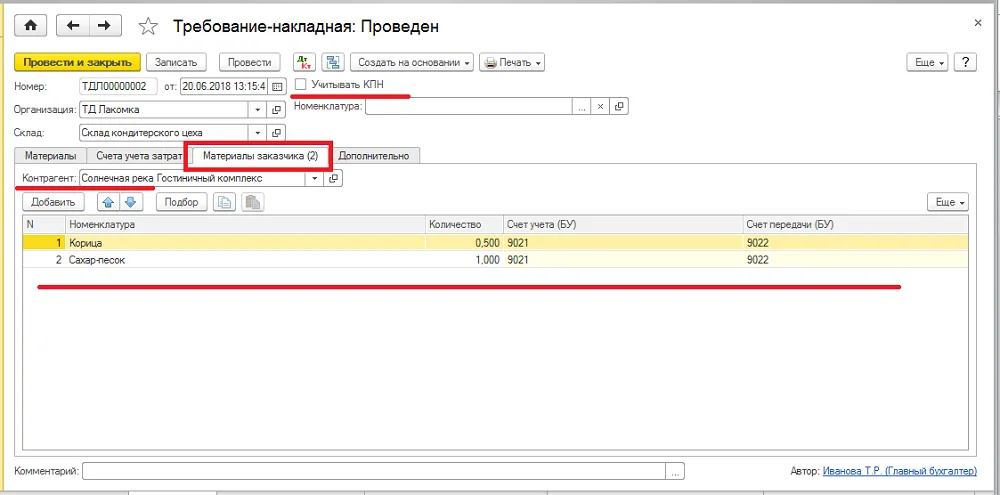Open calendar picker next to document date
This screenshot has width=1000, height=495.
277,86
